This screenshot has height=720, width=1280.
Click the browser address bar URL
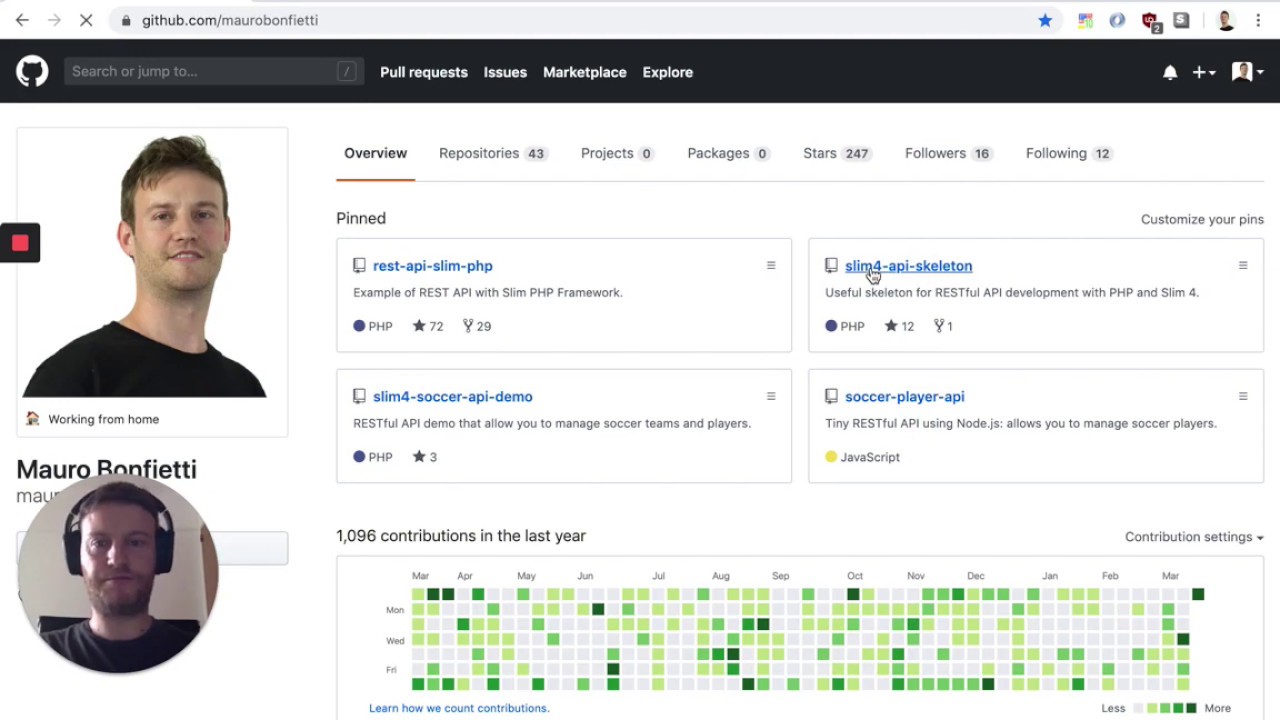coord(230,20)
